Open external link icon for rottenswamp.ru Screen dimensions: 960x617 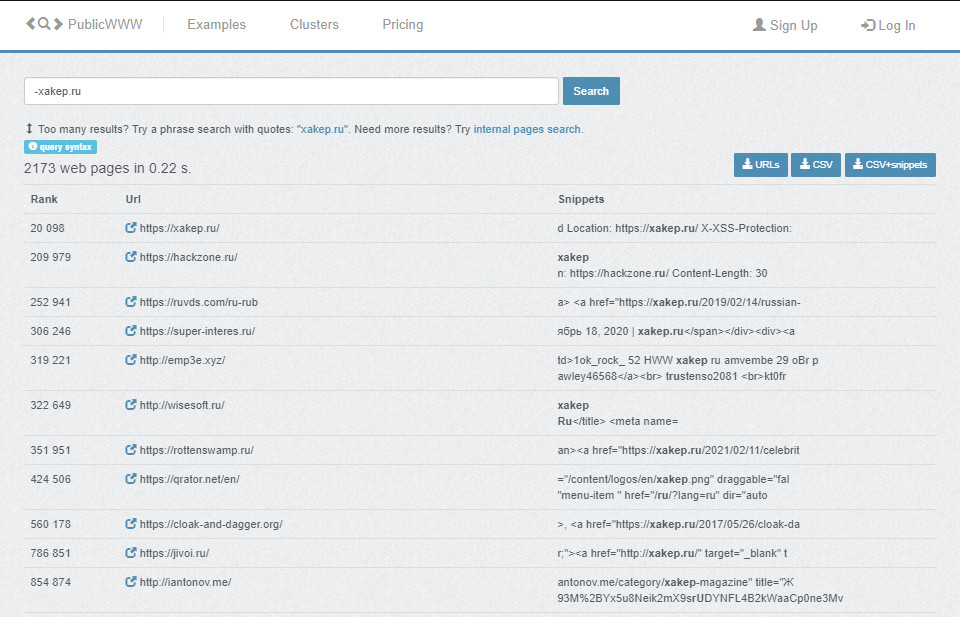point(130,450)
